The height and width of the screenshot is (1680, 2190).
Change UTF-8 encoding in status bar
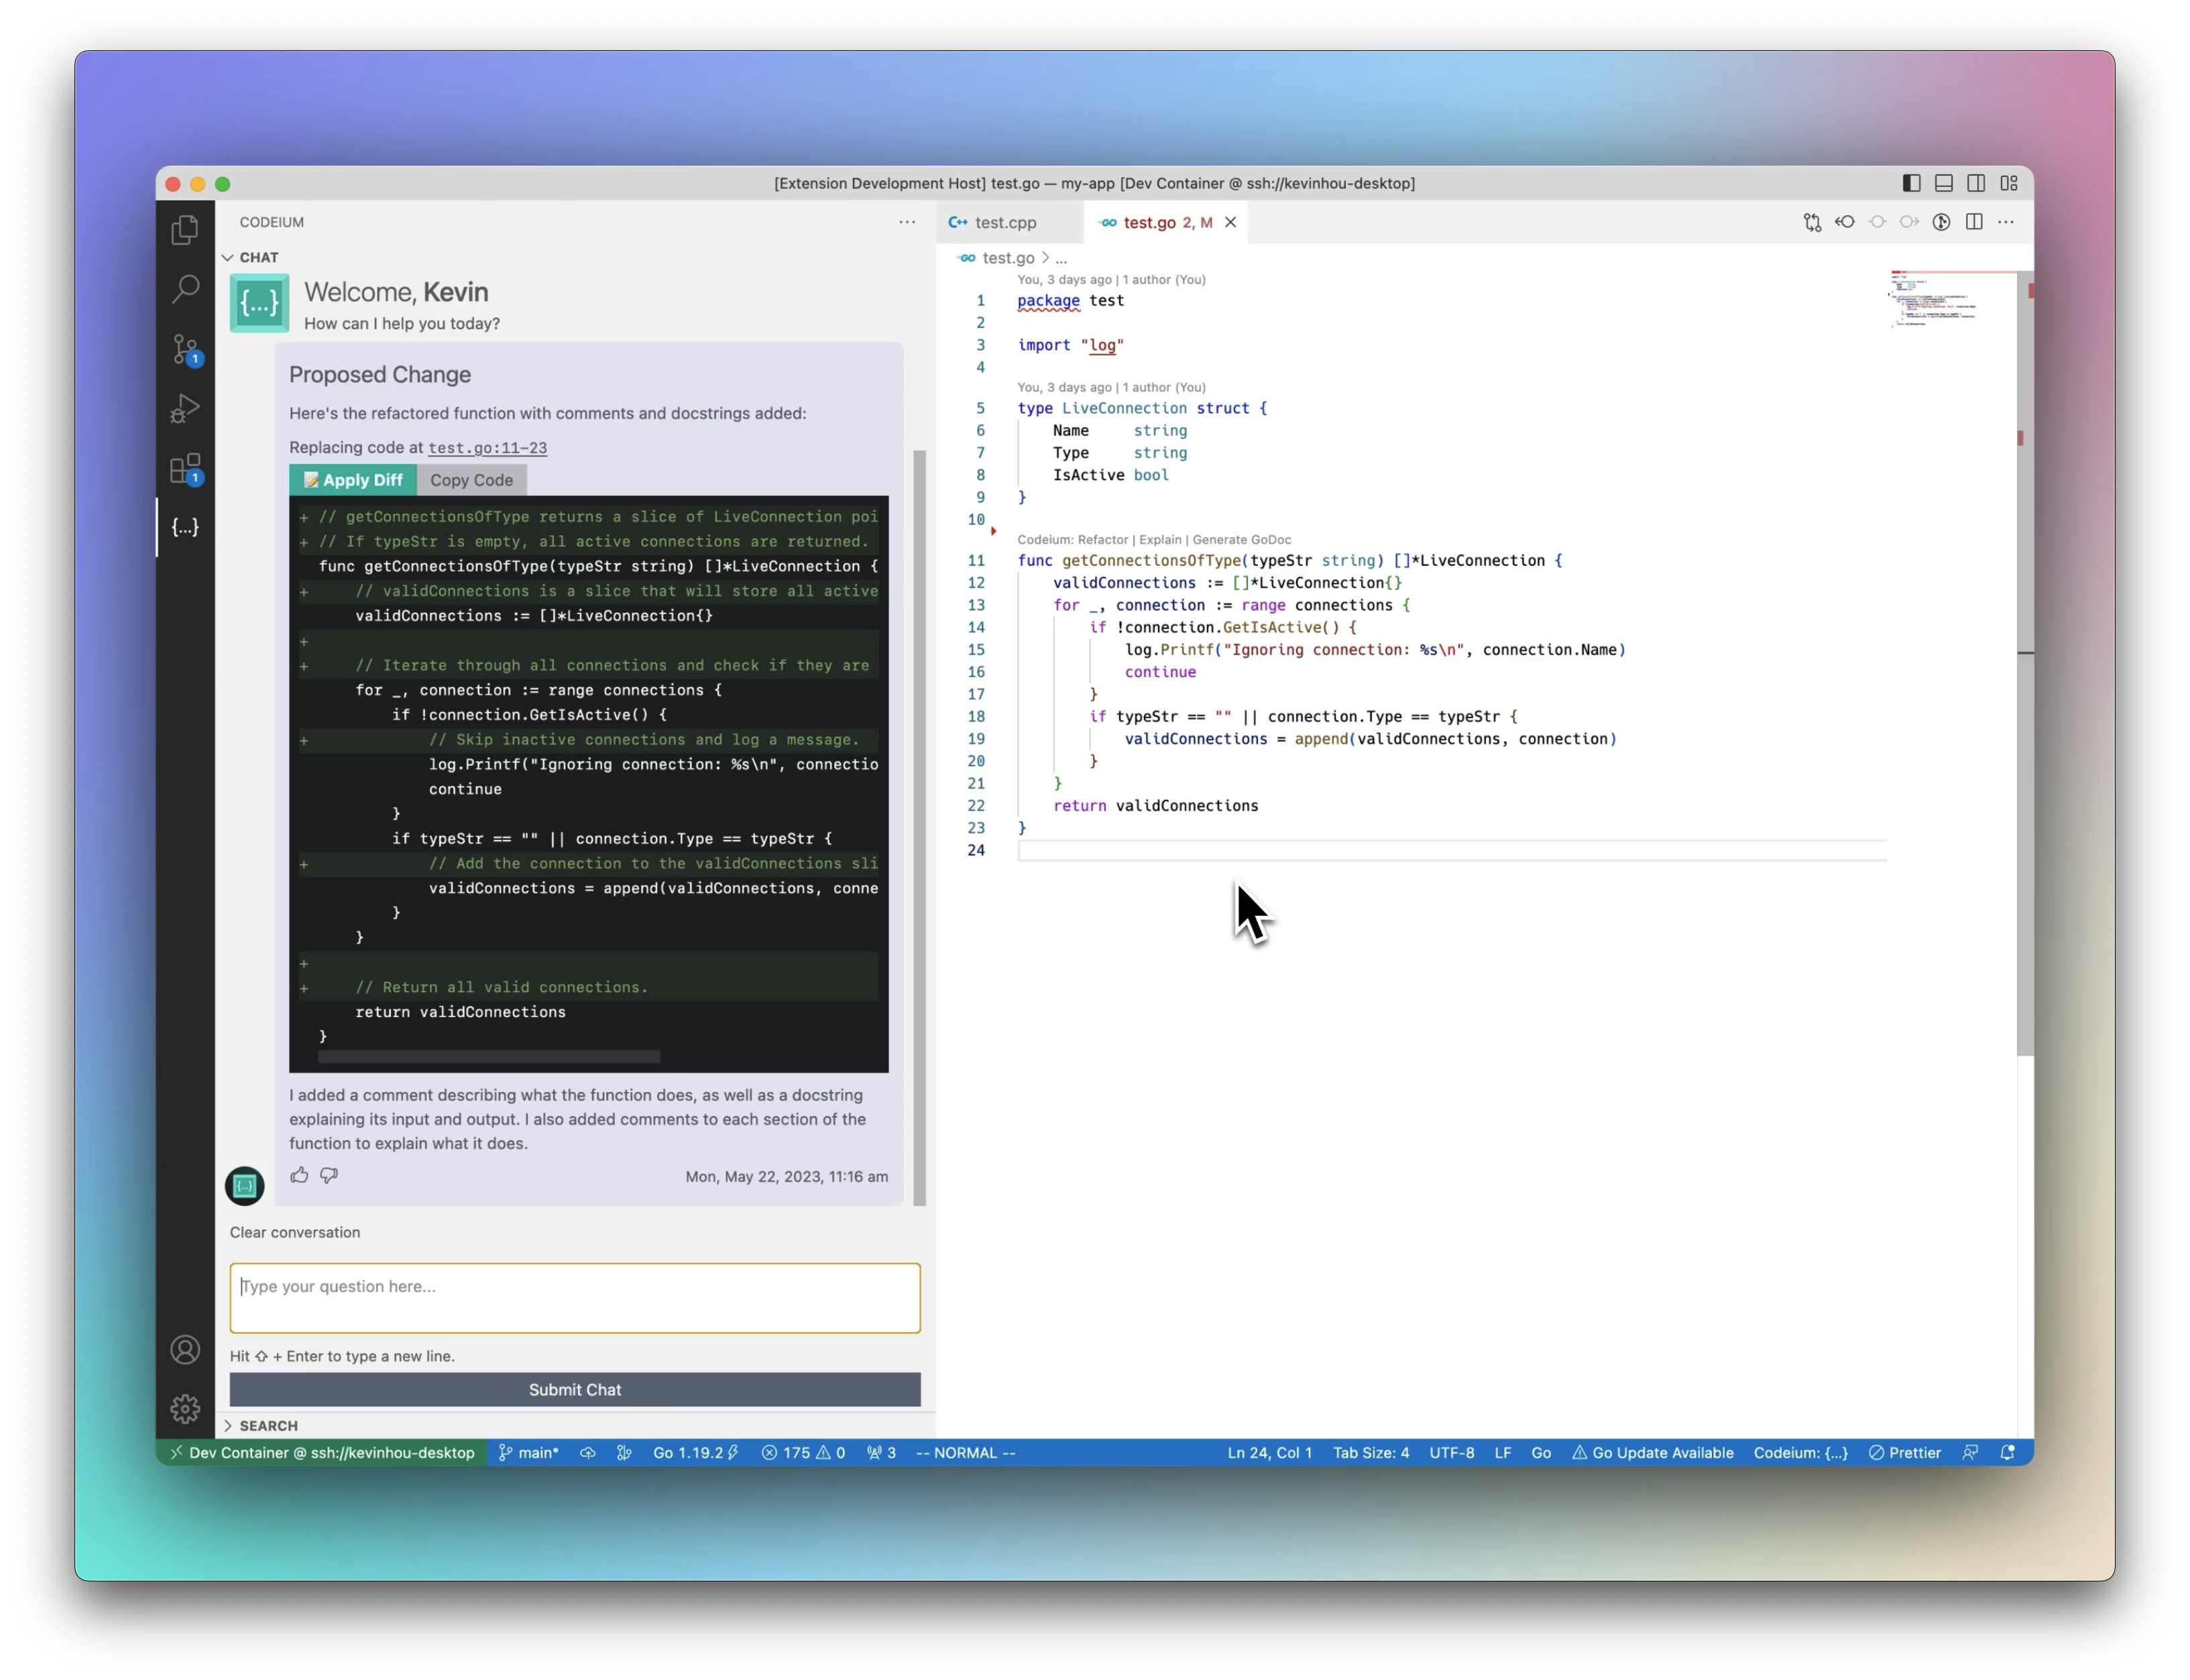pos(1451,1453)
